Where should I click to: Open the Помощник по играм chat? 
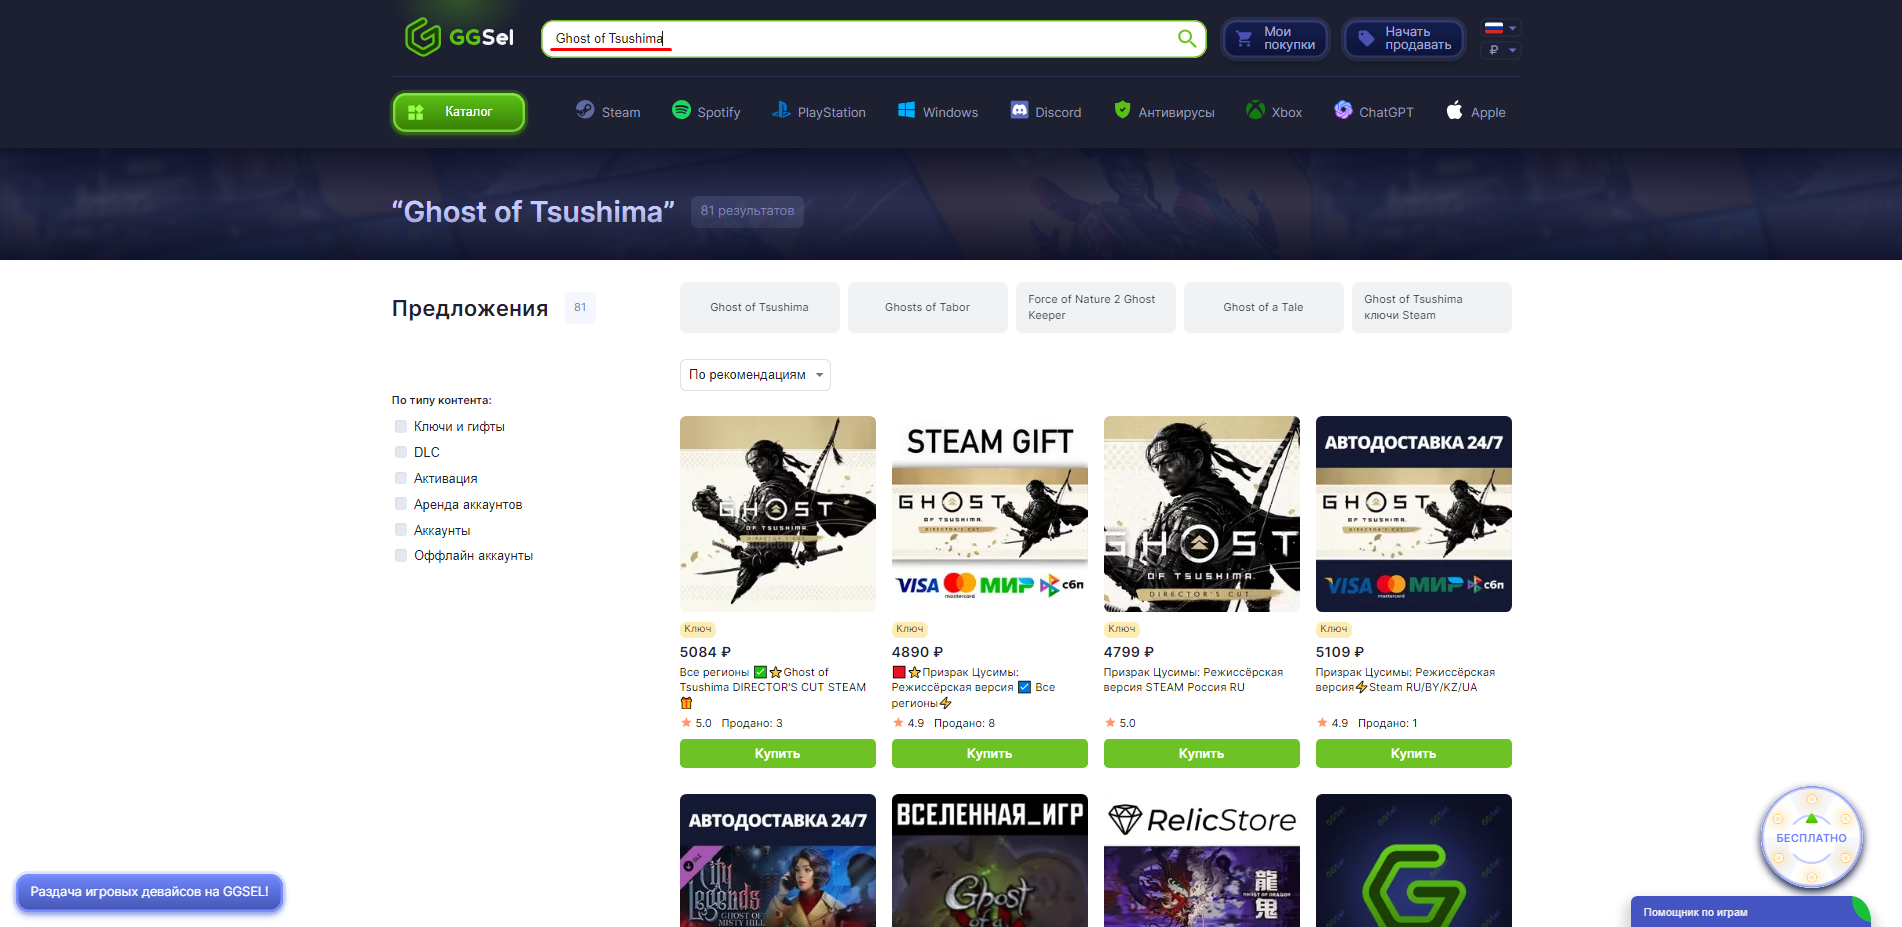(1750, 912)
